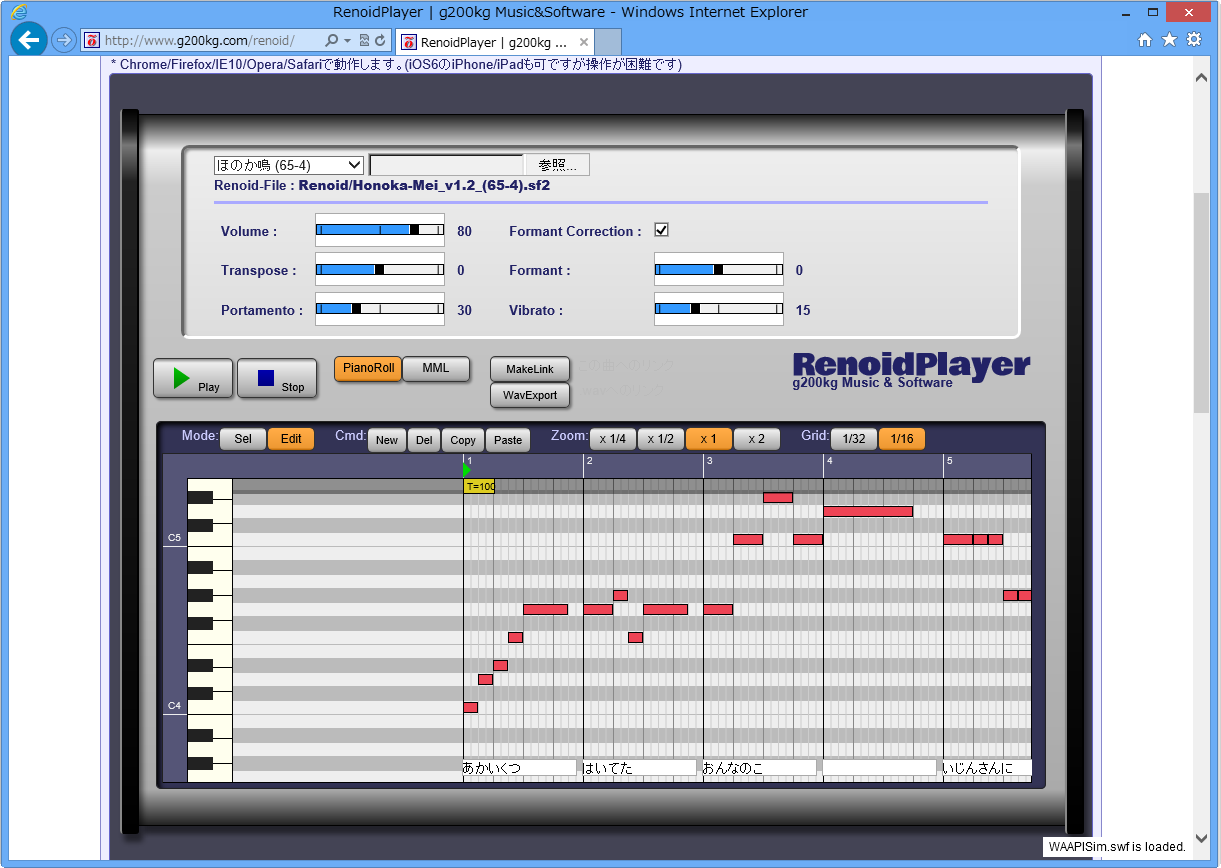This screenshot has height=868, width=1221.
Task: Click measure 5 number in the ruler
Action: [x=949, y=460]
